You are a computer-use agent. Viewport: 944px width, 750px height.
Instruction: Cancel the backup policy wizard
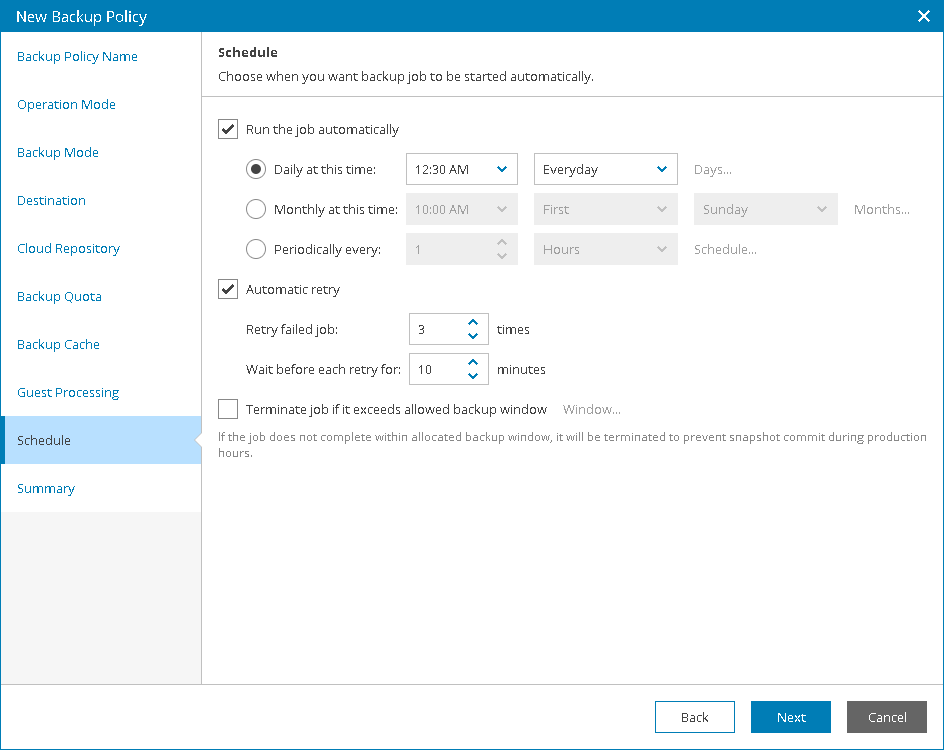(x=887, y=717)
